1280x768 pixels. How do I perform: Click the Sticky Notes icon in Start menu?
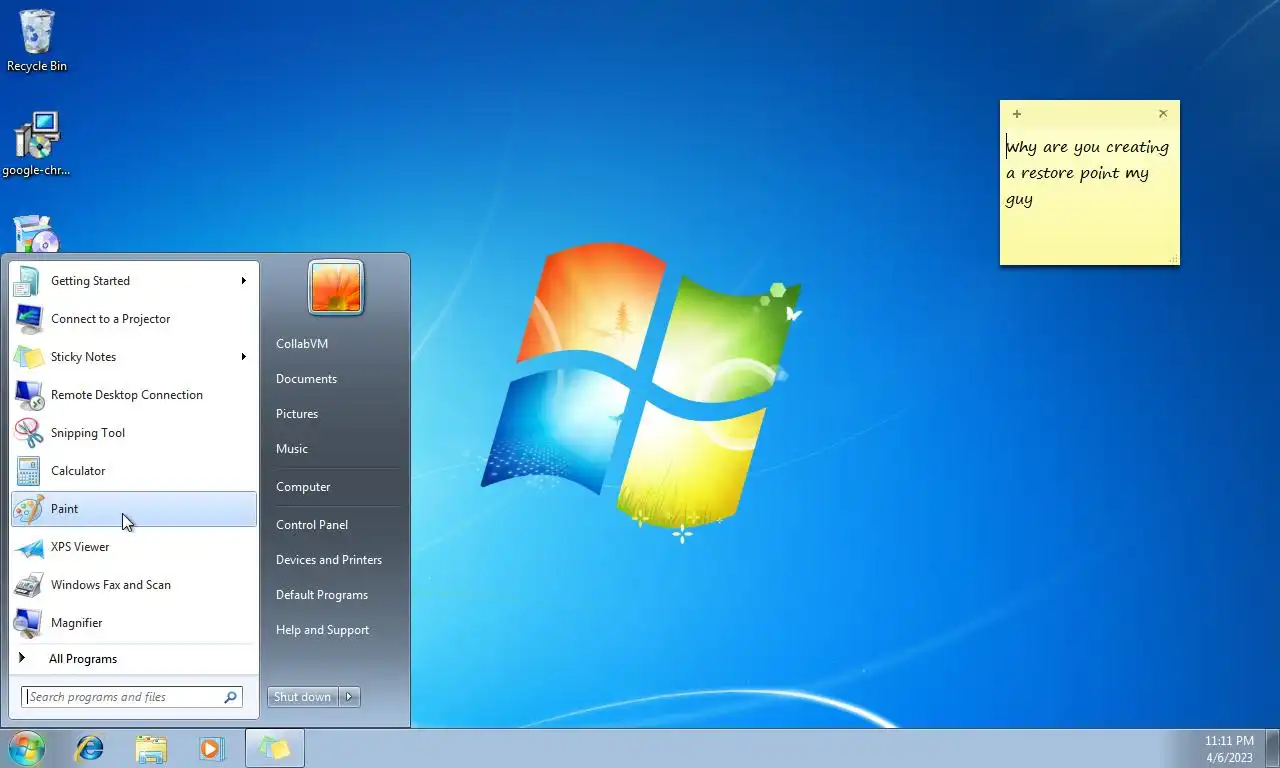coord(28,357)
